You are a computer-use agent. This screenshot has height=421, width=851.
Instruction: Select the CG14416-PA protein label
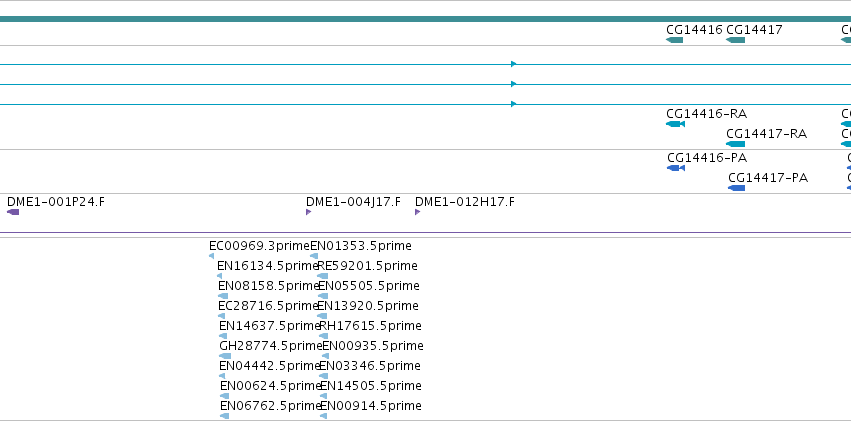point(707,158)
